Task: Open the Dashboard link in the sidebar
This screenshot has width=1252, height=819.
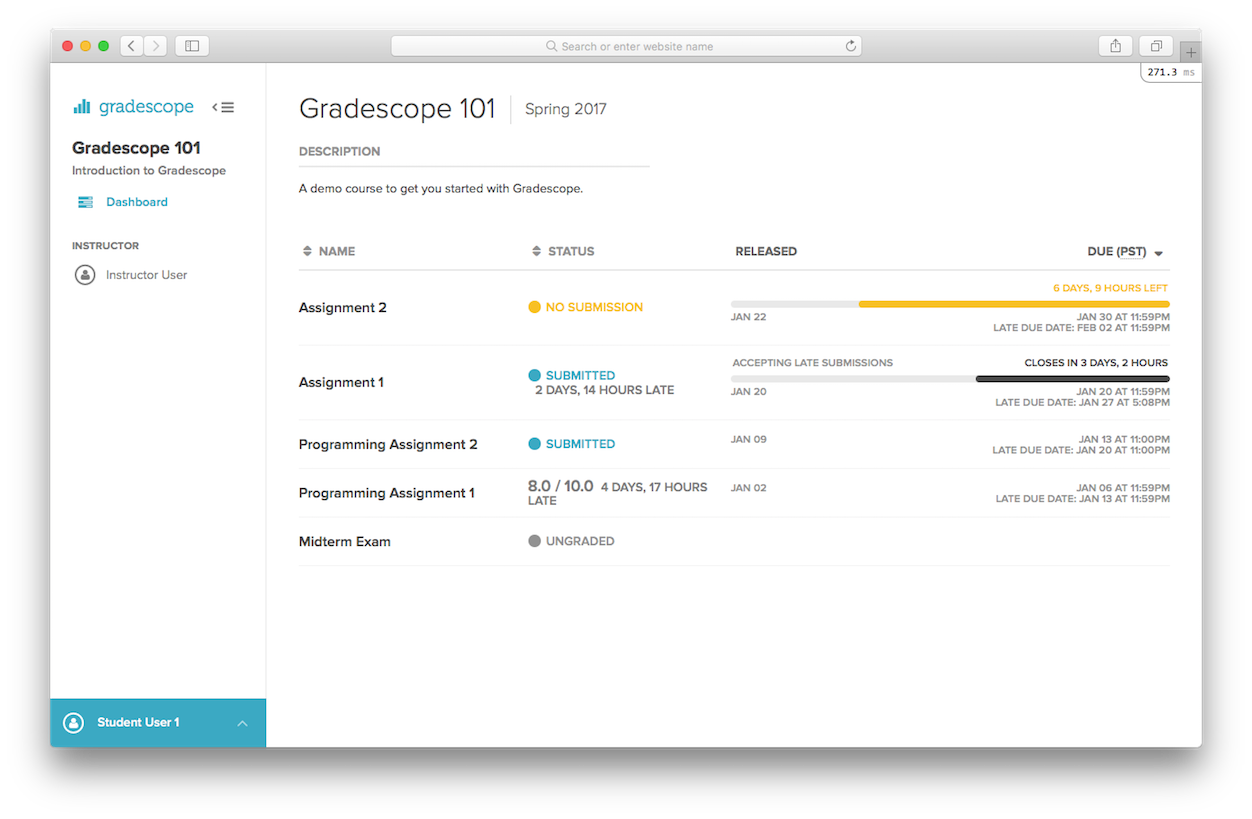Action: click(137, 202)
